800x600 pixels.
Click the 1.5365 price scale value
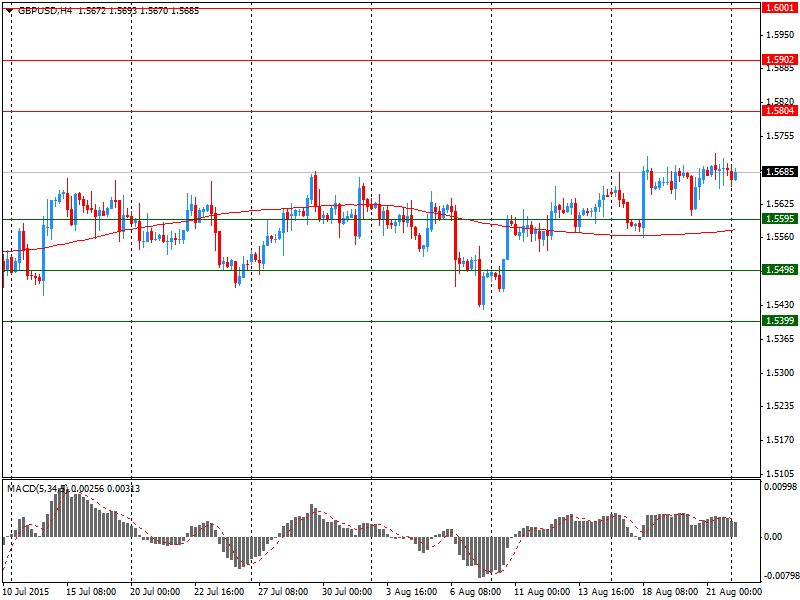coord(780,339)
